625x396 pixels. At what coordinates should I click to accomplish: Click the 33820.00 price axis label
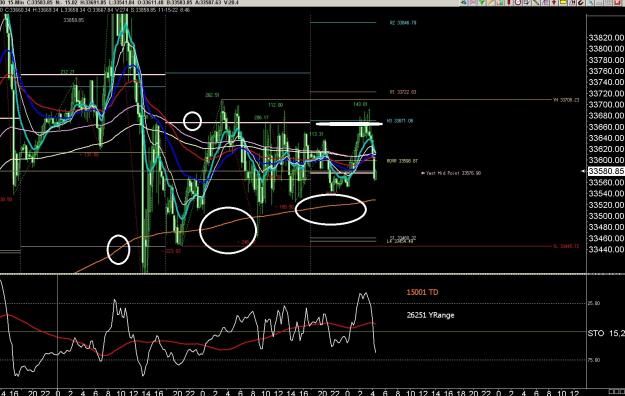(606, 38)
